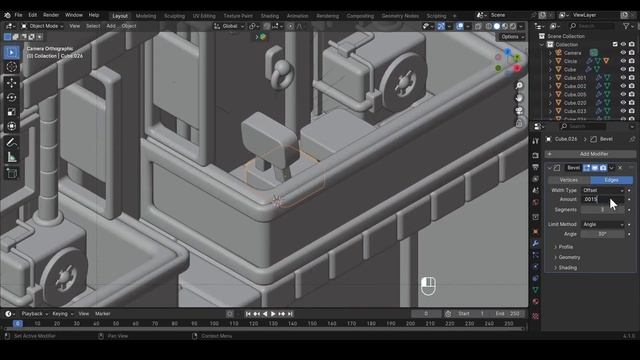Switch to the Sculpting workspace tab

(174, 16)
